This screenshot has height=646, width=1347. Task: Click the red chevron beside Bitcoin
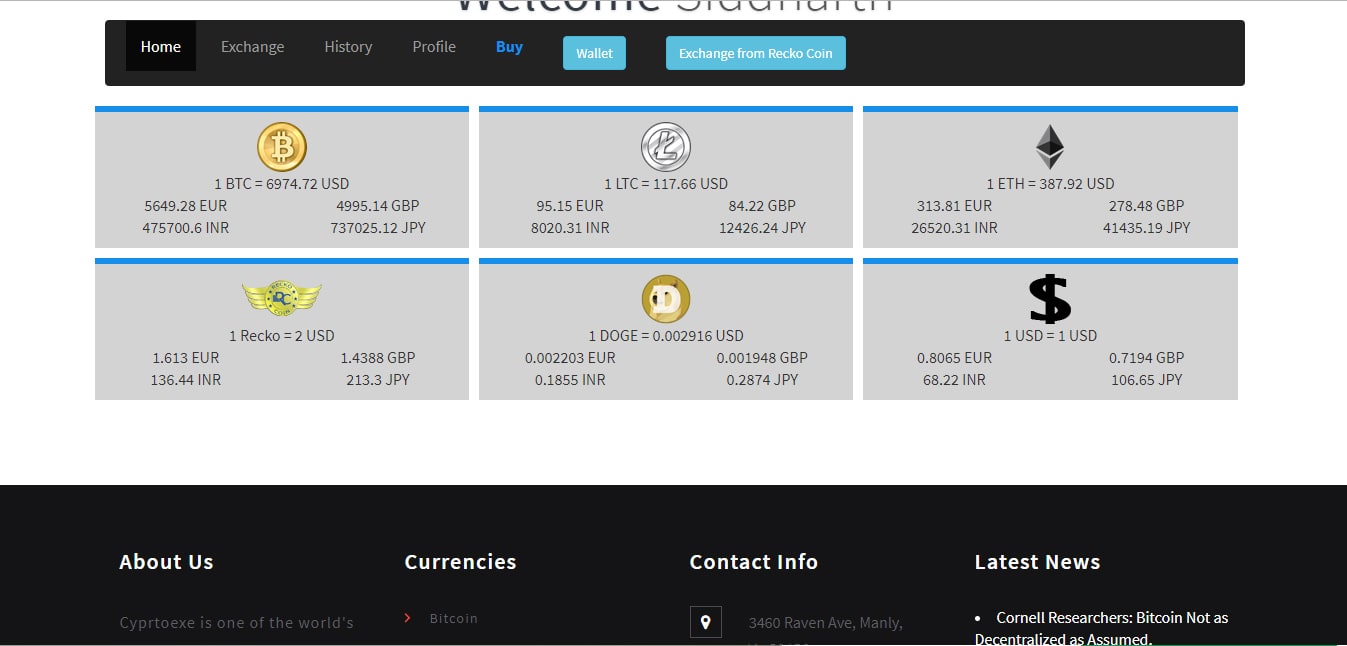pyautogui.click(x=408, y=618)
